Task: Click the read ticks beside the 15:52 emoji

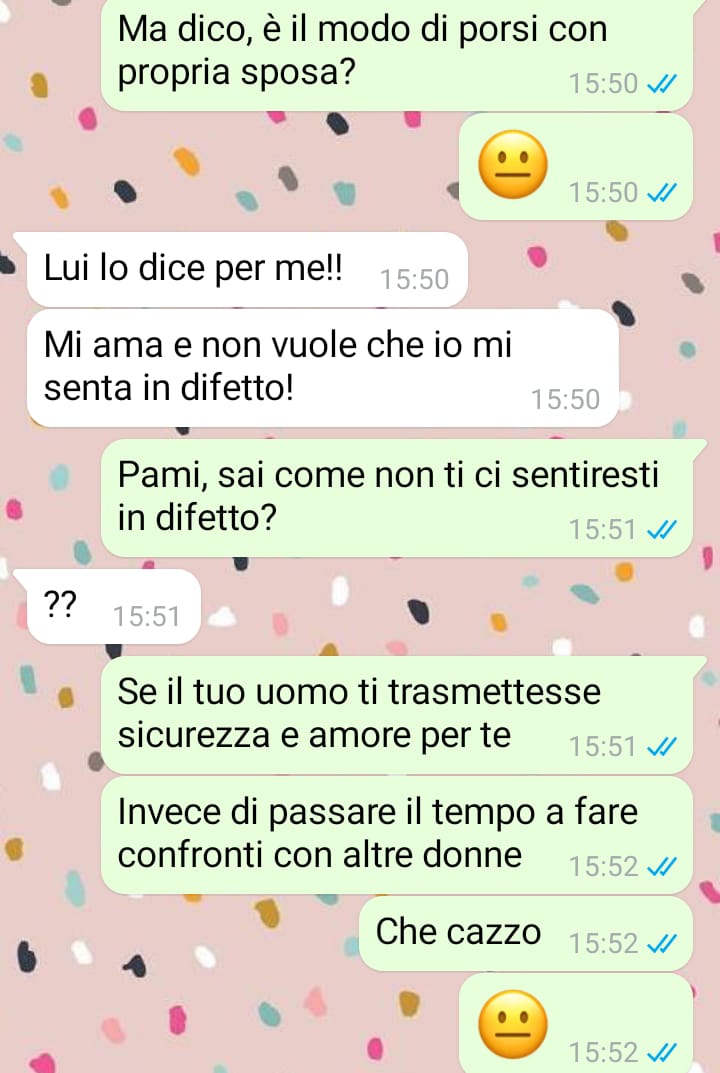Action: coord(662,1052)
